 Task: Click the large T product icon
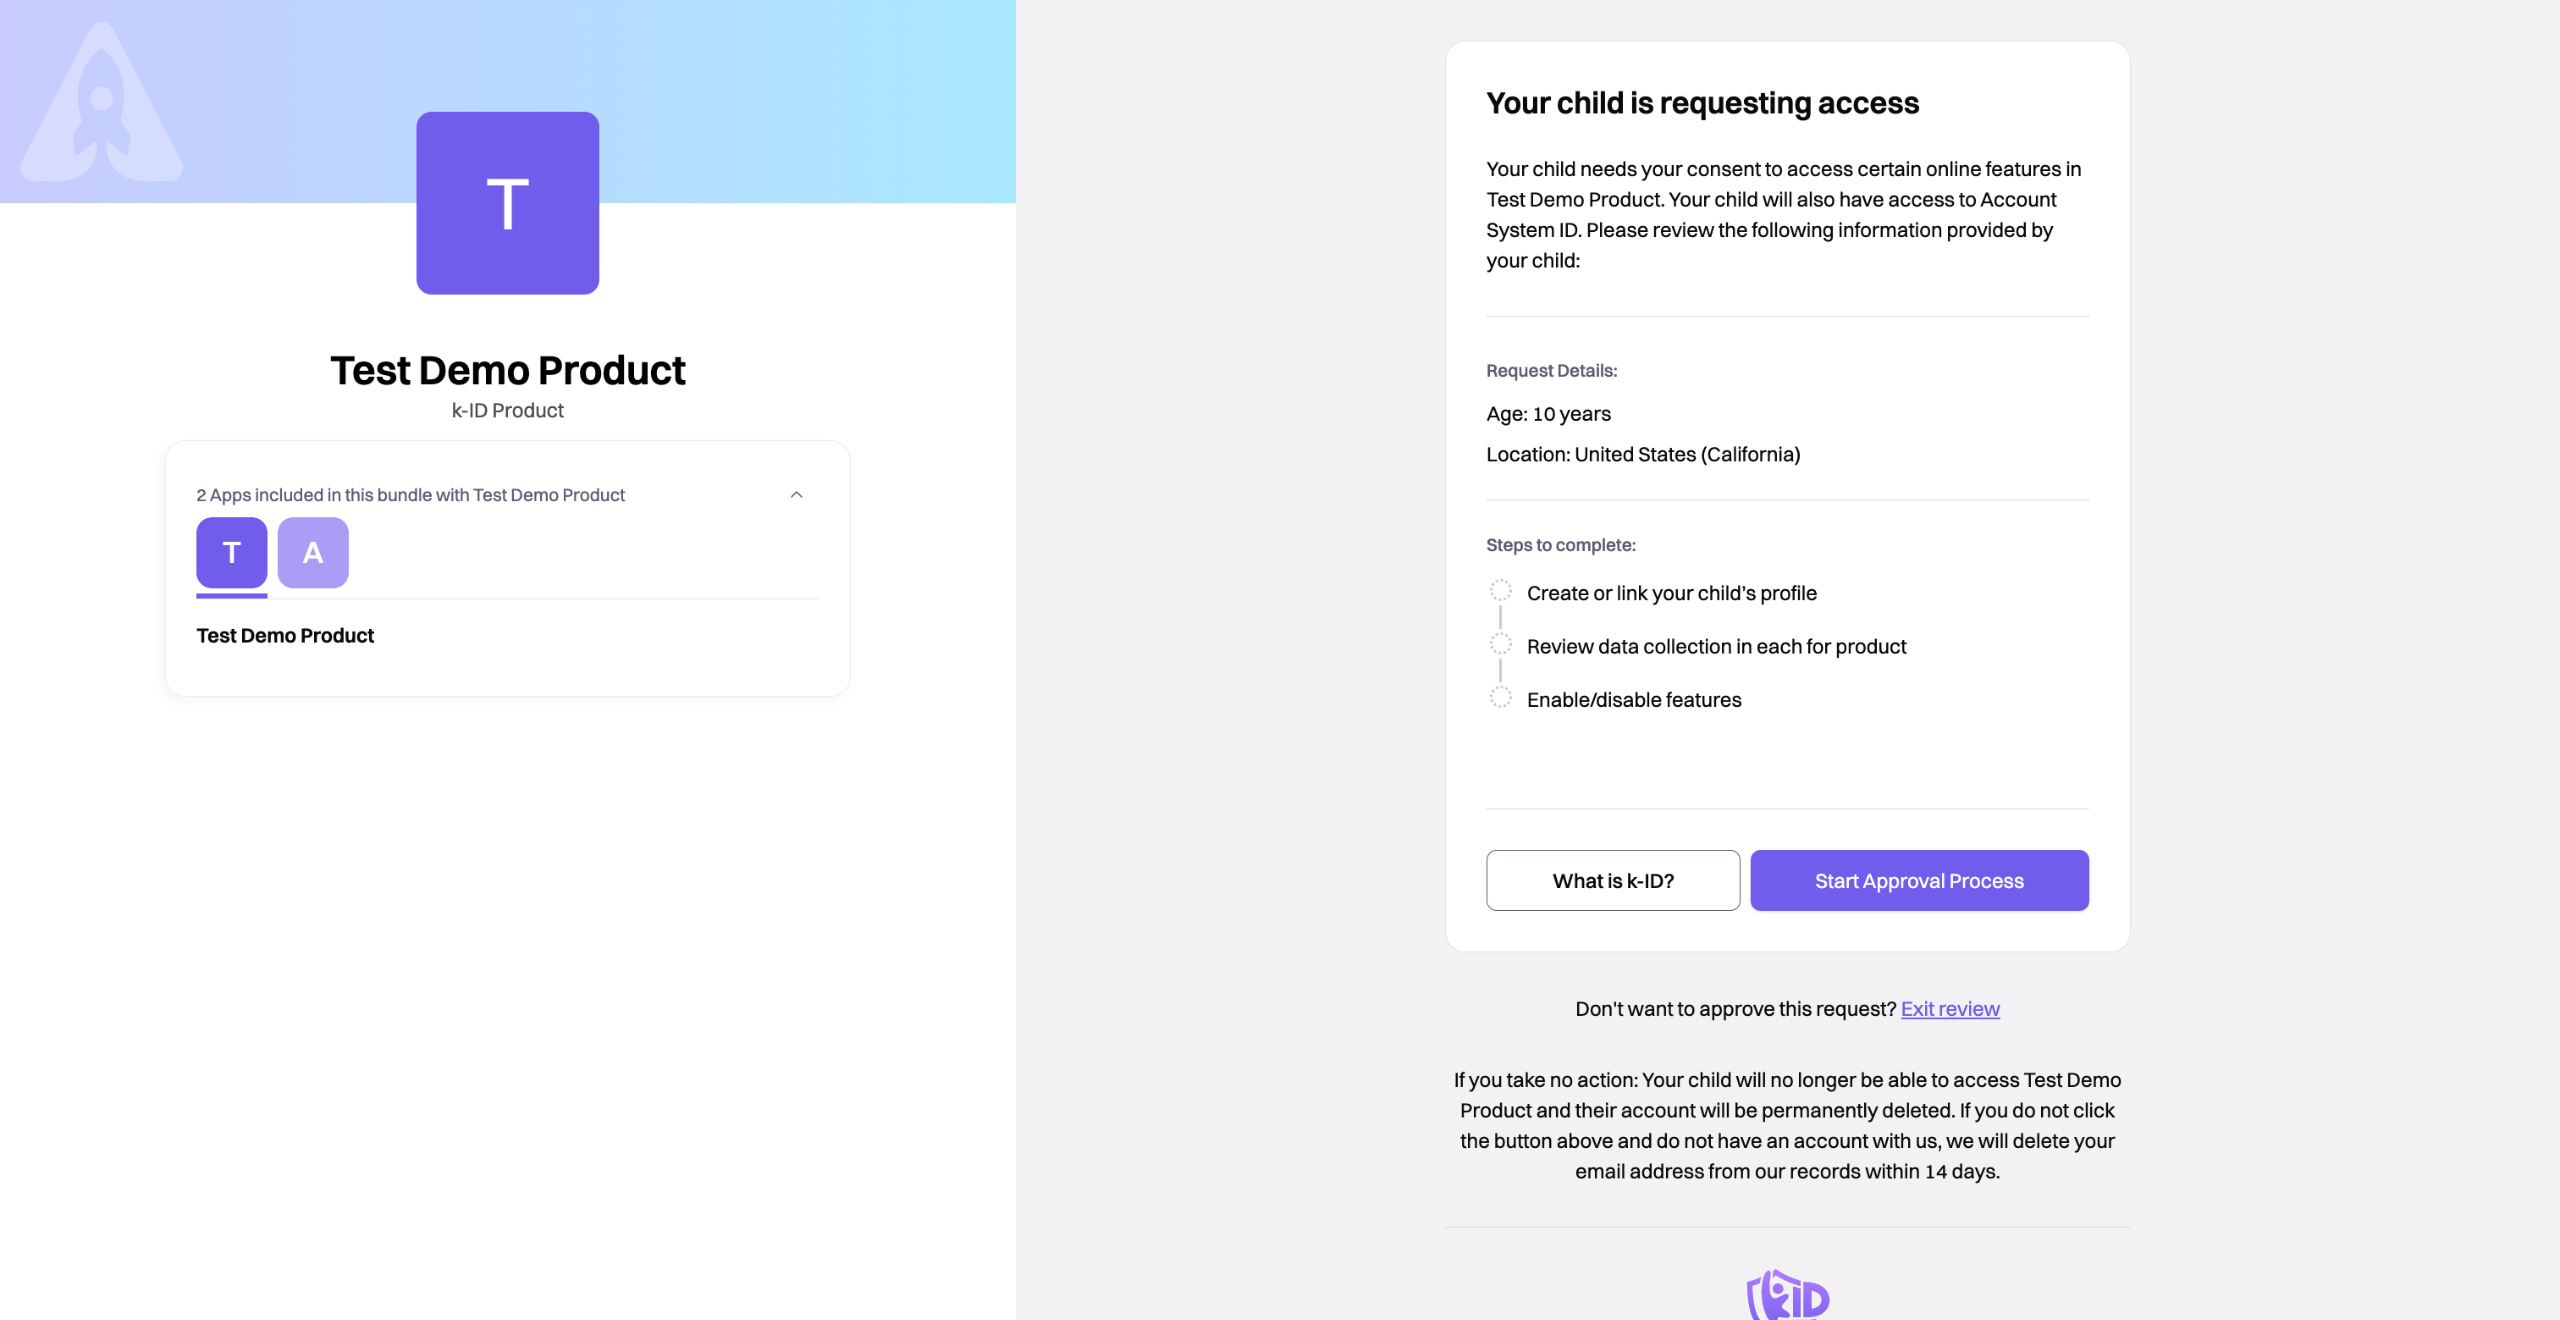click(507, 203)
